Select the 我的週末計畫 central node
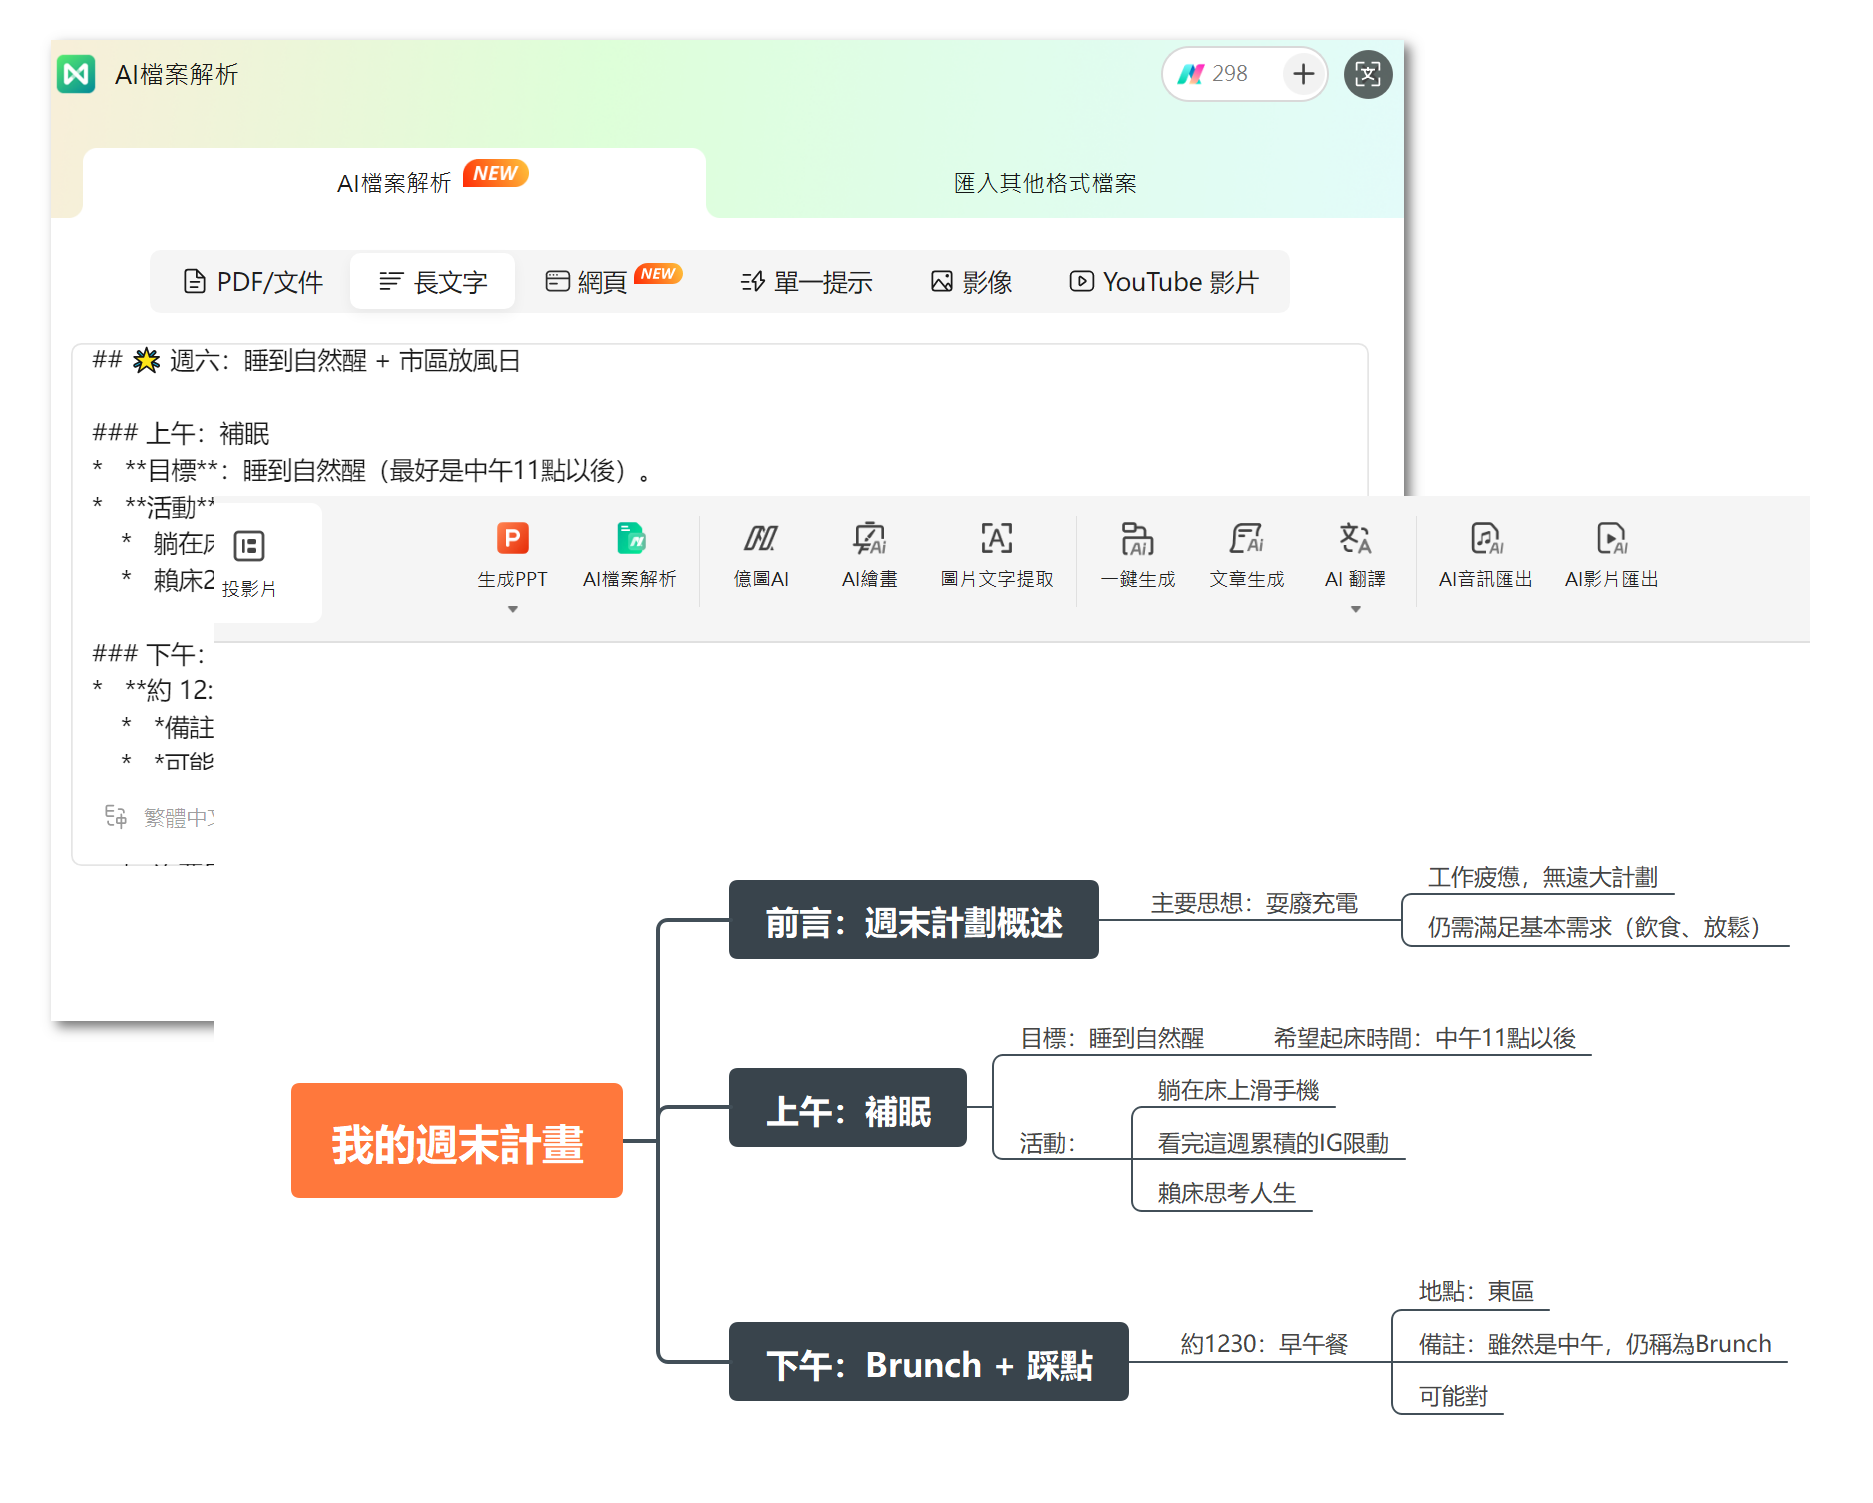Image resolution: width=1873 pixels, height=1503 pixels. pos(456,1141)
